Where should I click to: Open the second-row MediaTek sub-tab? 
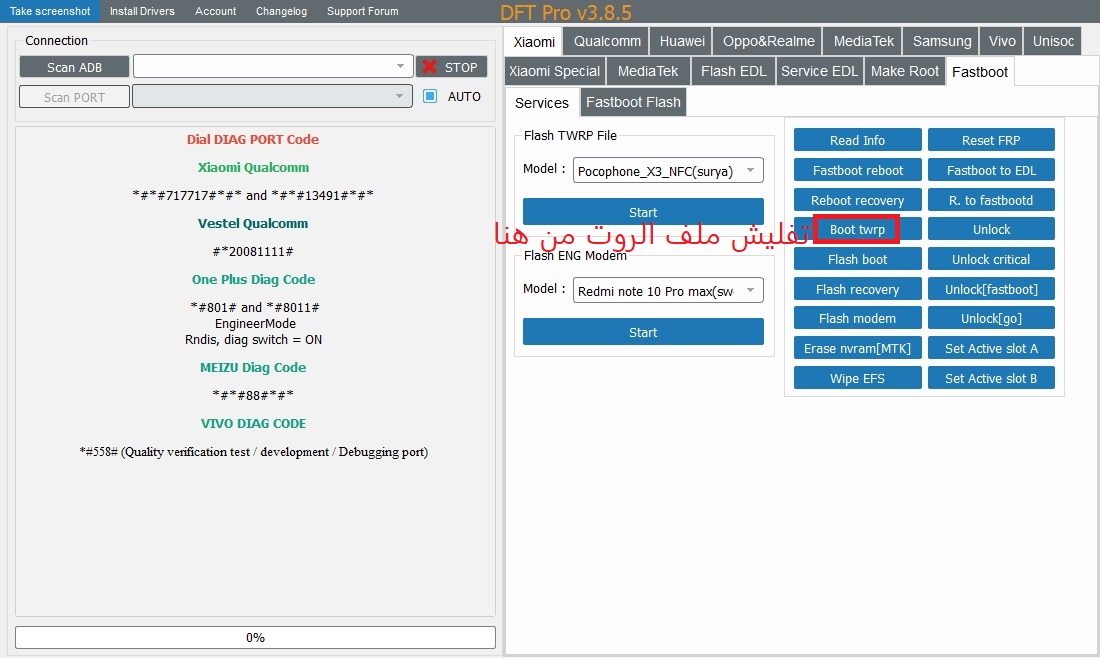tap(648, 71)
